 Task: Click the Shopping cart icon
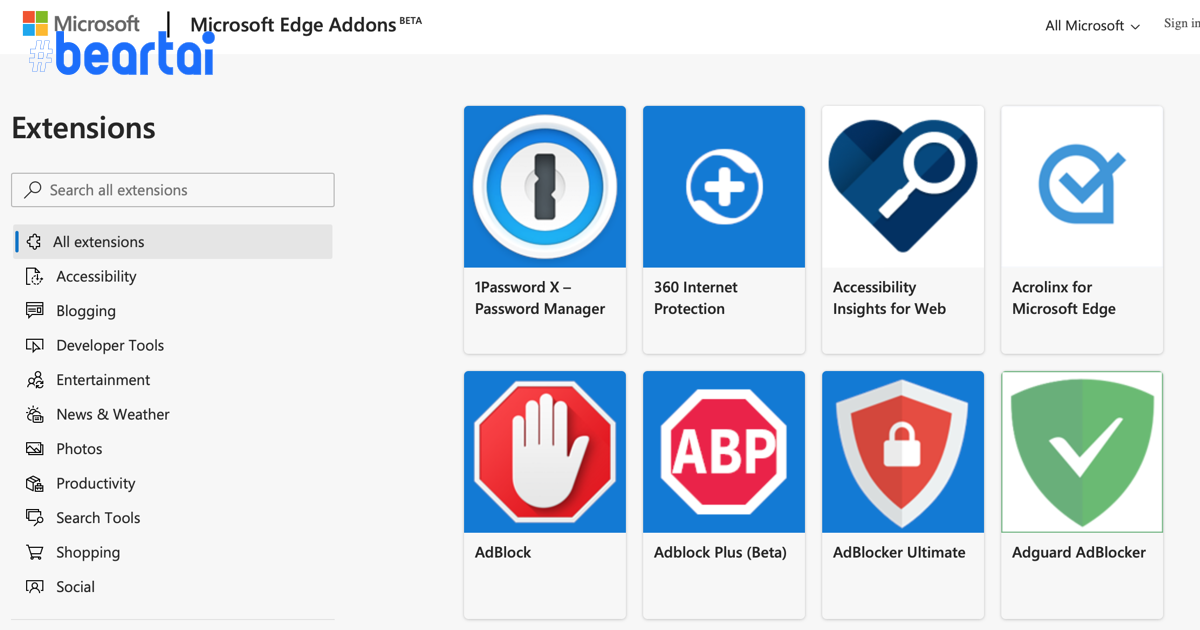pos(35,552)
